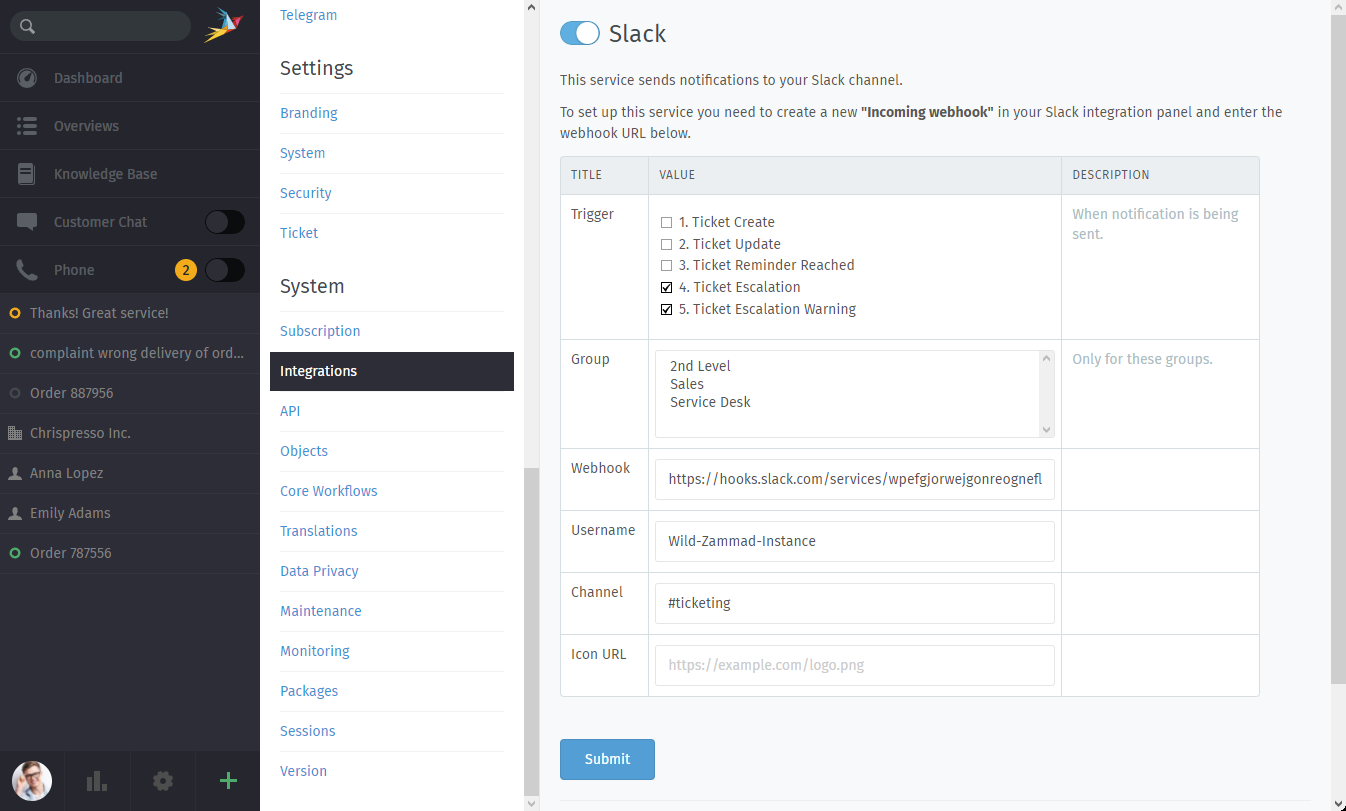Click the Group list scroll-down arrow
This screenshot has height=811, width=1346.
(1047, 430)
